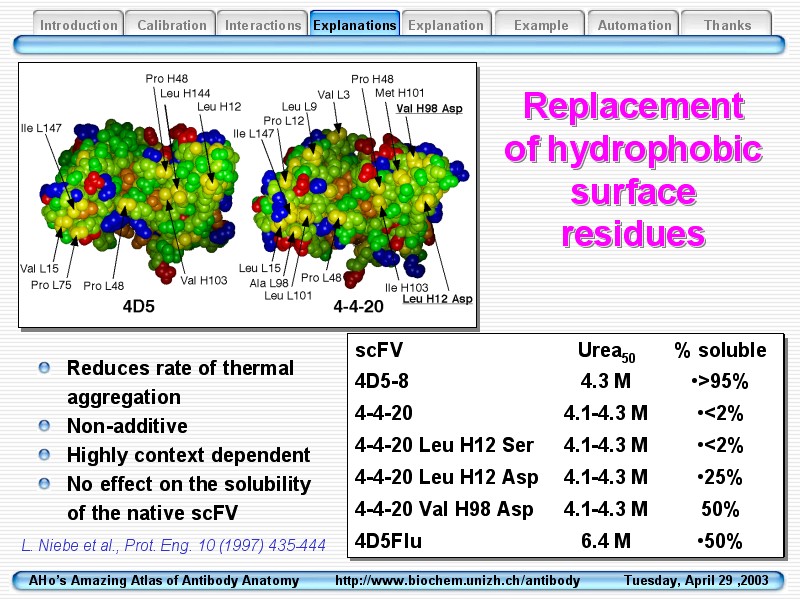
Task: Go to the Example tab
Action: 541,25
